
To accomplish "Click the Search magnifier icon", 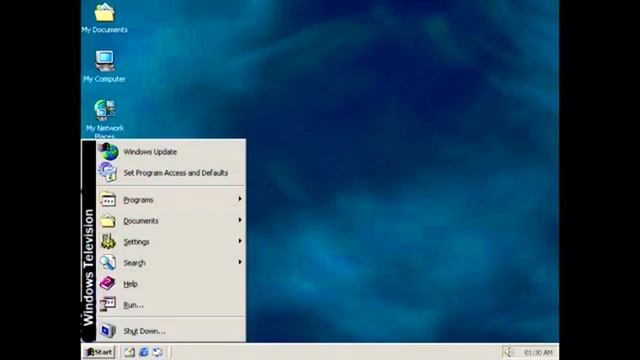I will (108, 262).
